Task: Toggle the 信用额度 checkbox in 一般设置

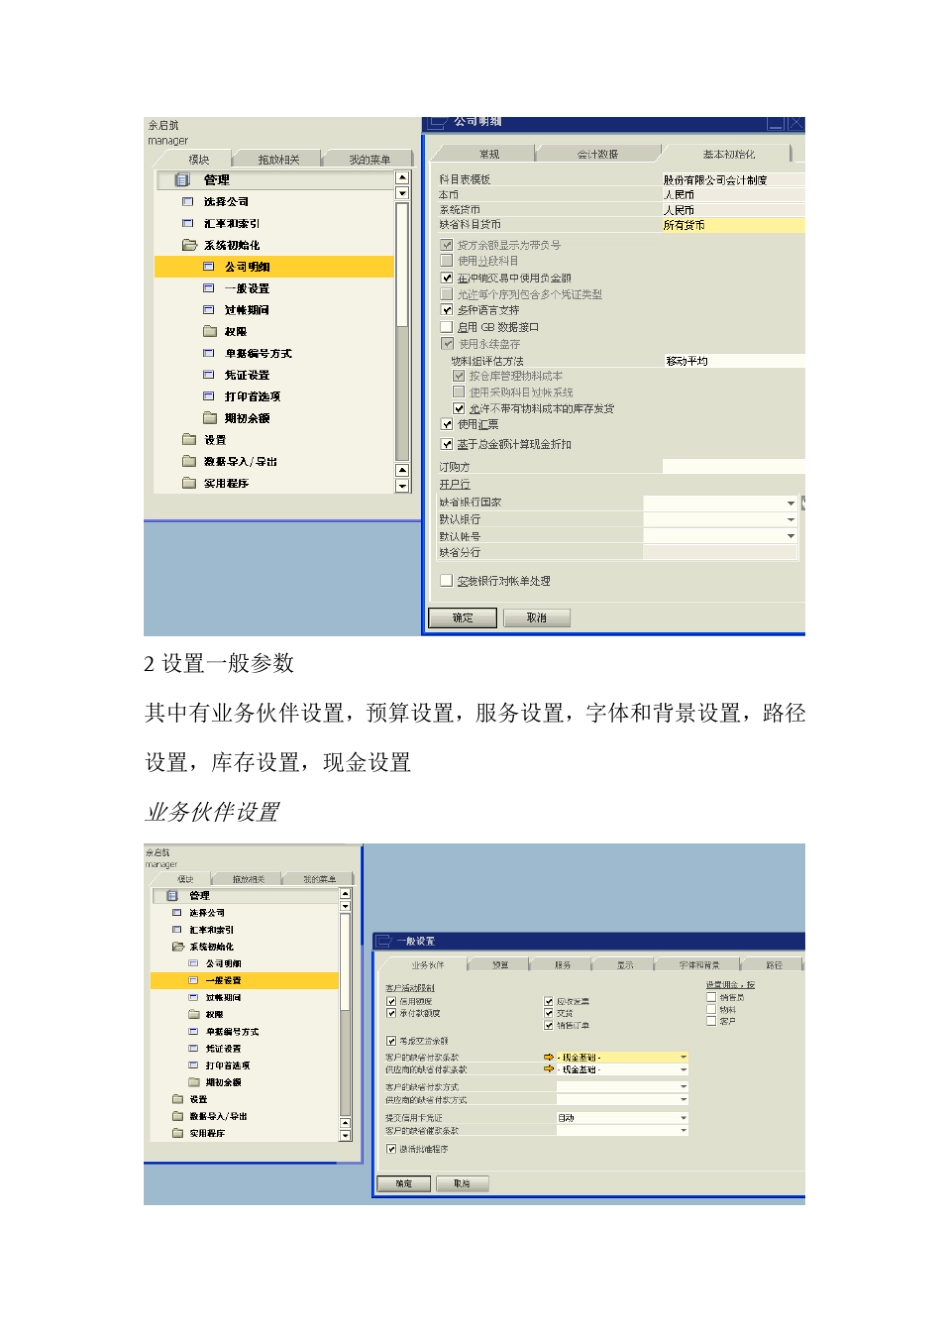Action: tap(391, 1001)
